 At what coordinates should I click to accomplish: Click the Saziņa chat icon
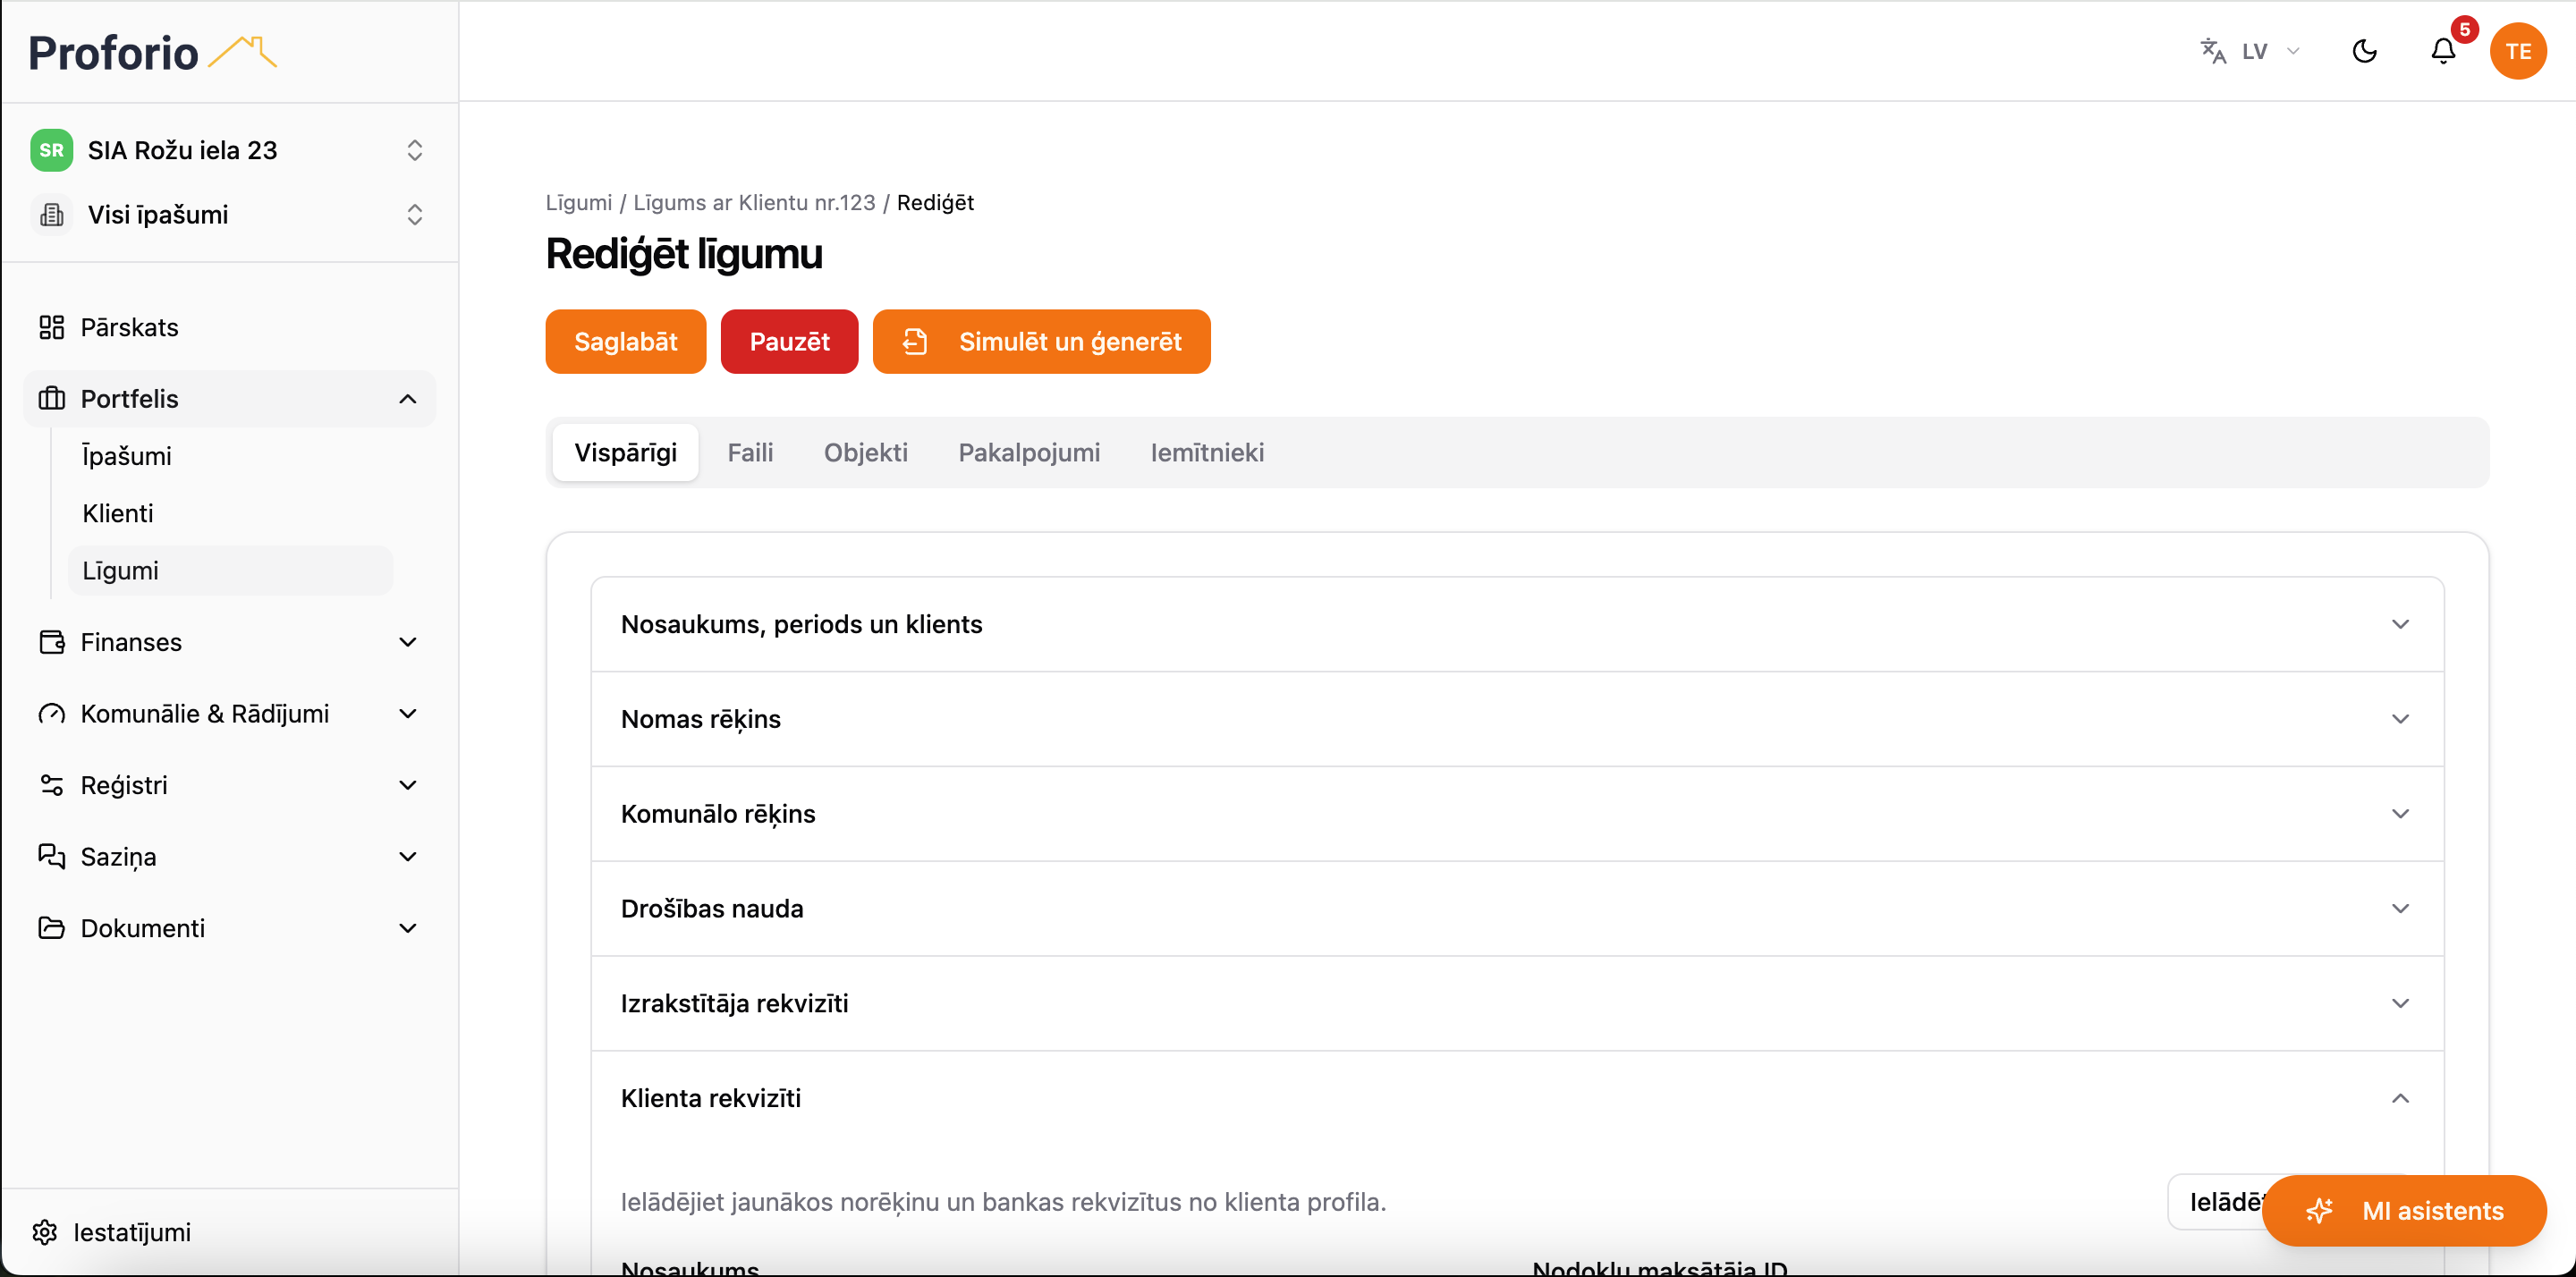[x=52, y=857]
